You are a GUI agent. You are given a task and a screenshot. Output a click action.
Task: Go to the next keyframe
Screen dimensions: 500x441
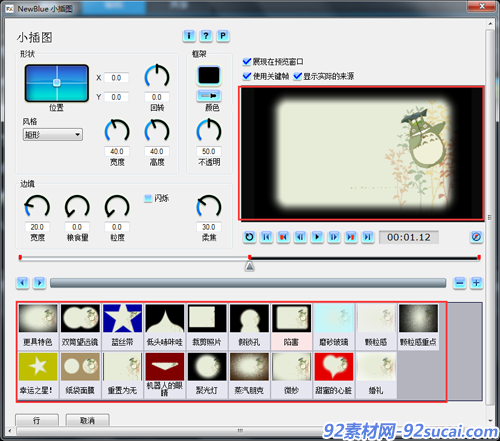351,237
